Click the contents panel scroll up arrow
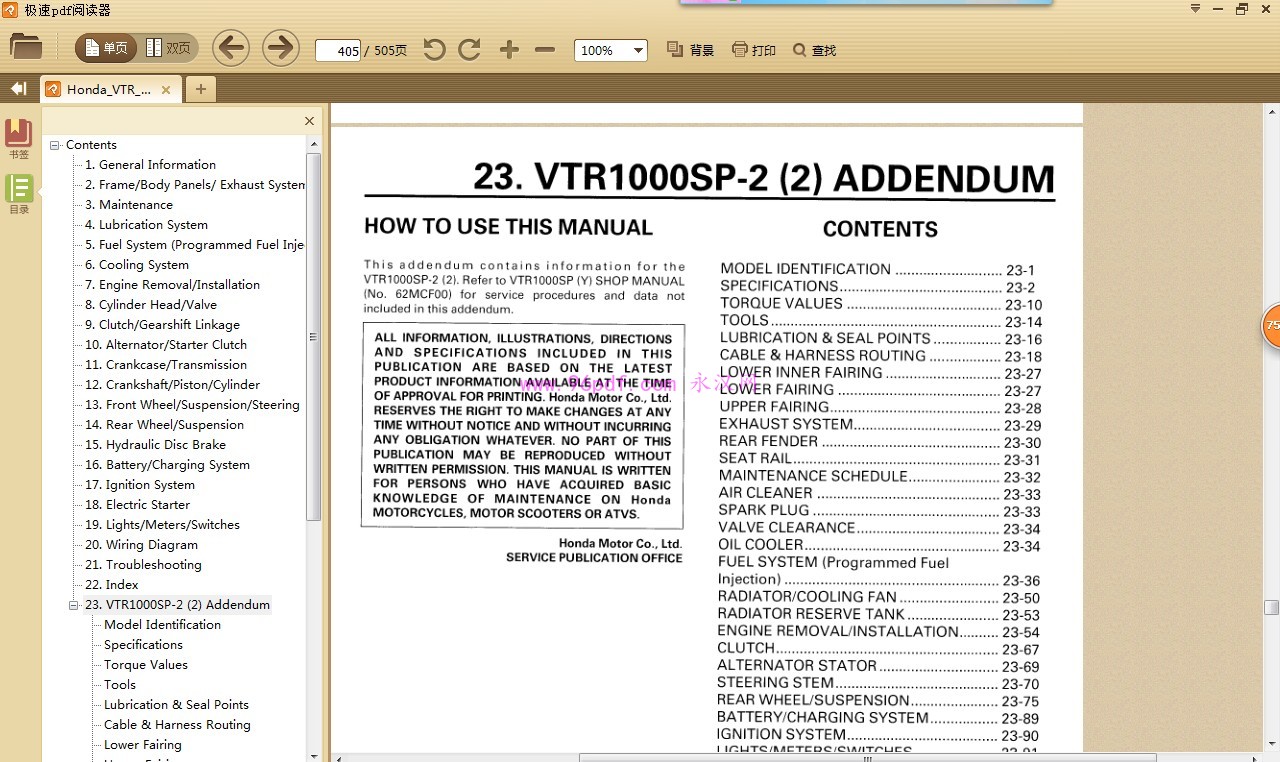Screen dimensions: 1280x762 [314, 145]
